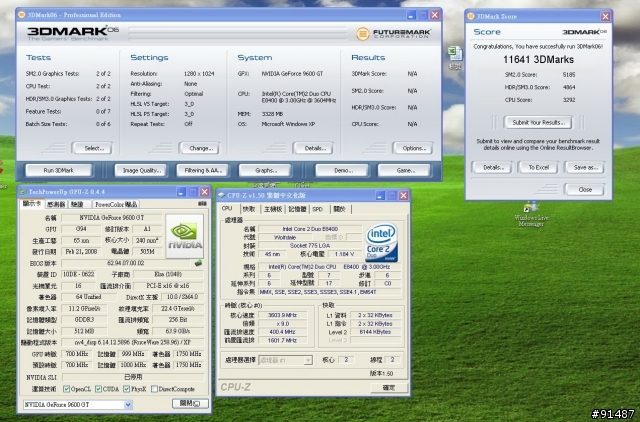Click Select under Tests
Viewport: 640px width, 422px height.
point(92,148)
